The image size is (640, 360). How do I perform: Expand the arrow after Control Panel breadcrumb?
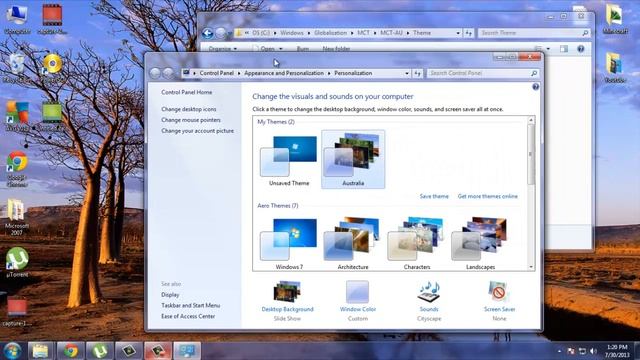[239, 73]
